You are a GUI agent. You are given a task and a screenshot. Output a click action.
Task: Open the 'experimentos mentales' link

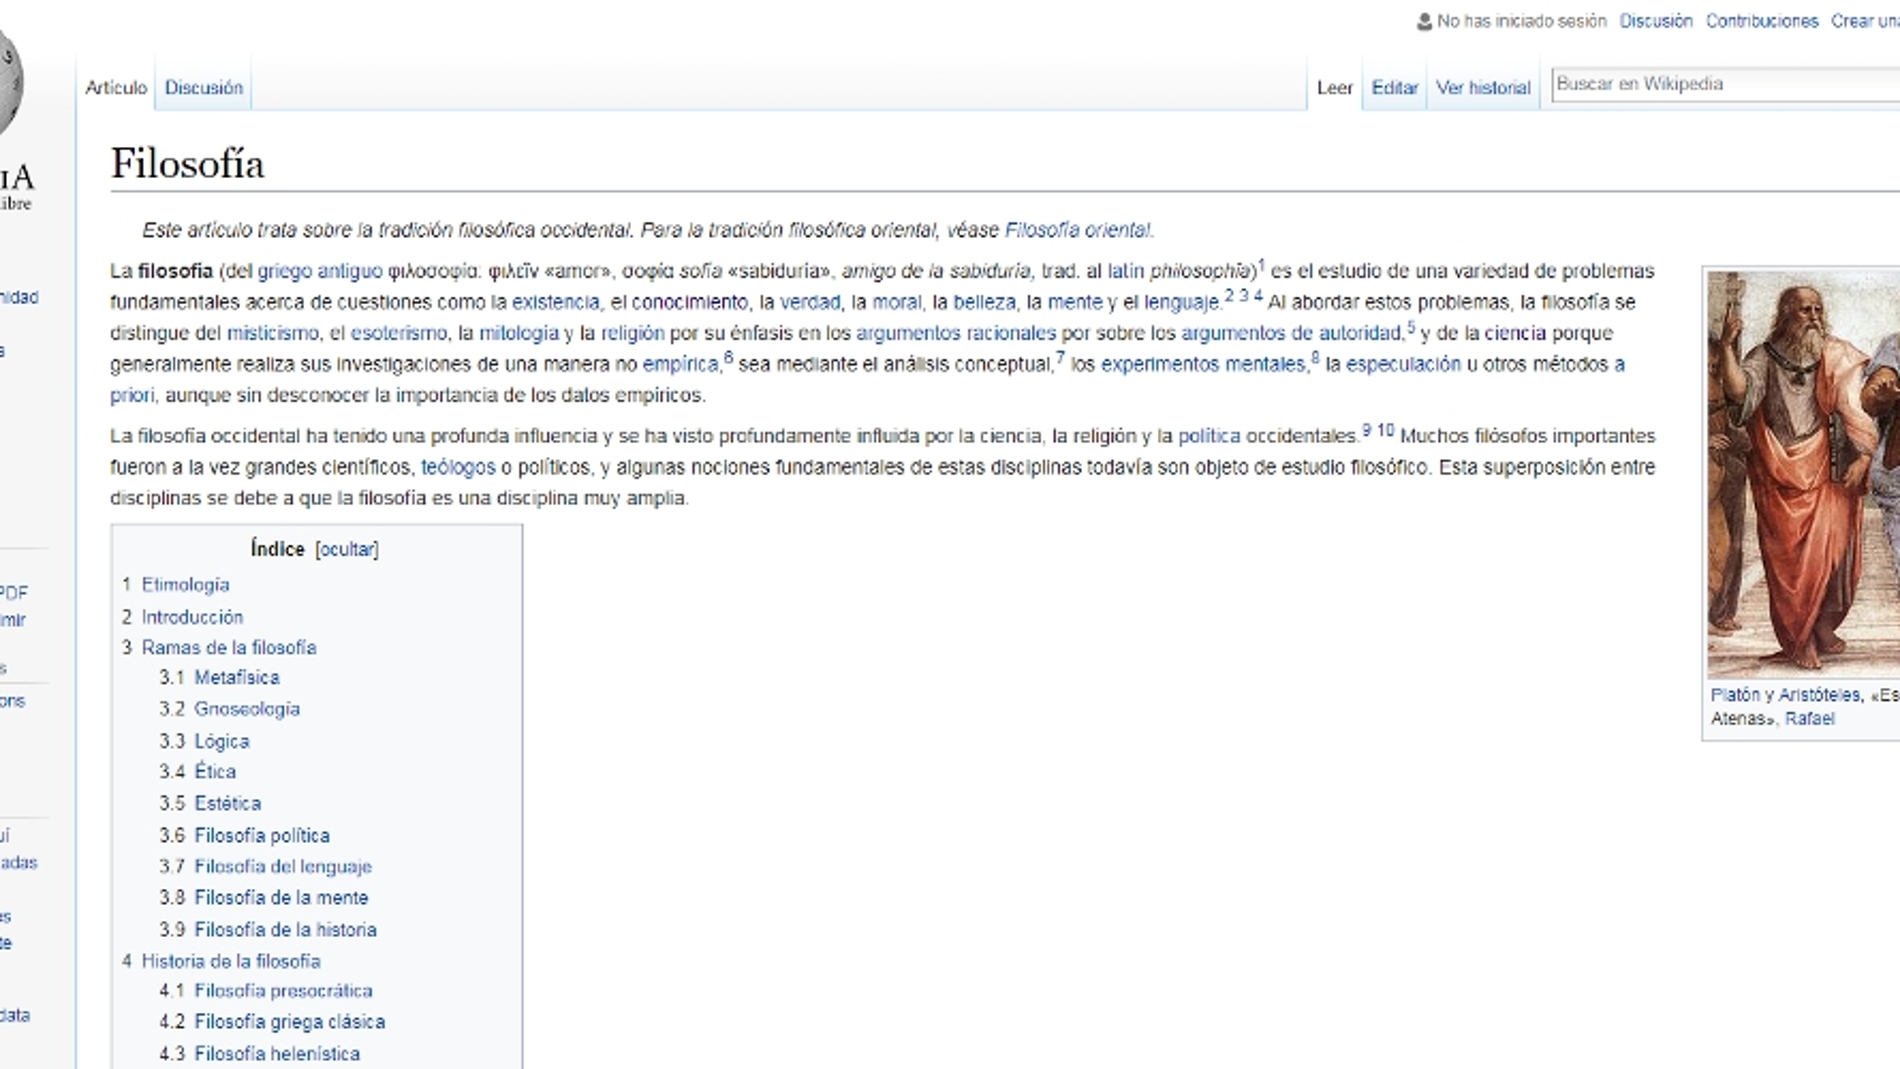[1203, 364]
